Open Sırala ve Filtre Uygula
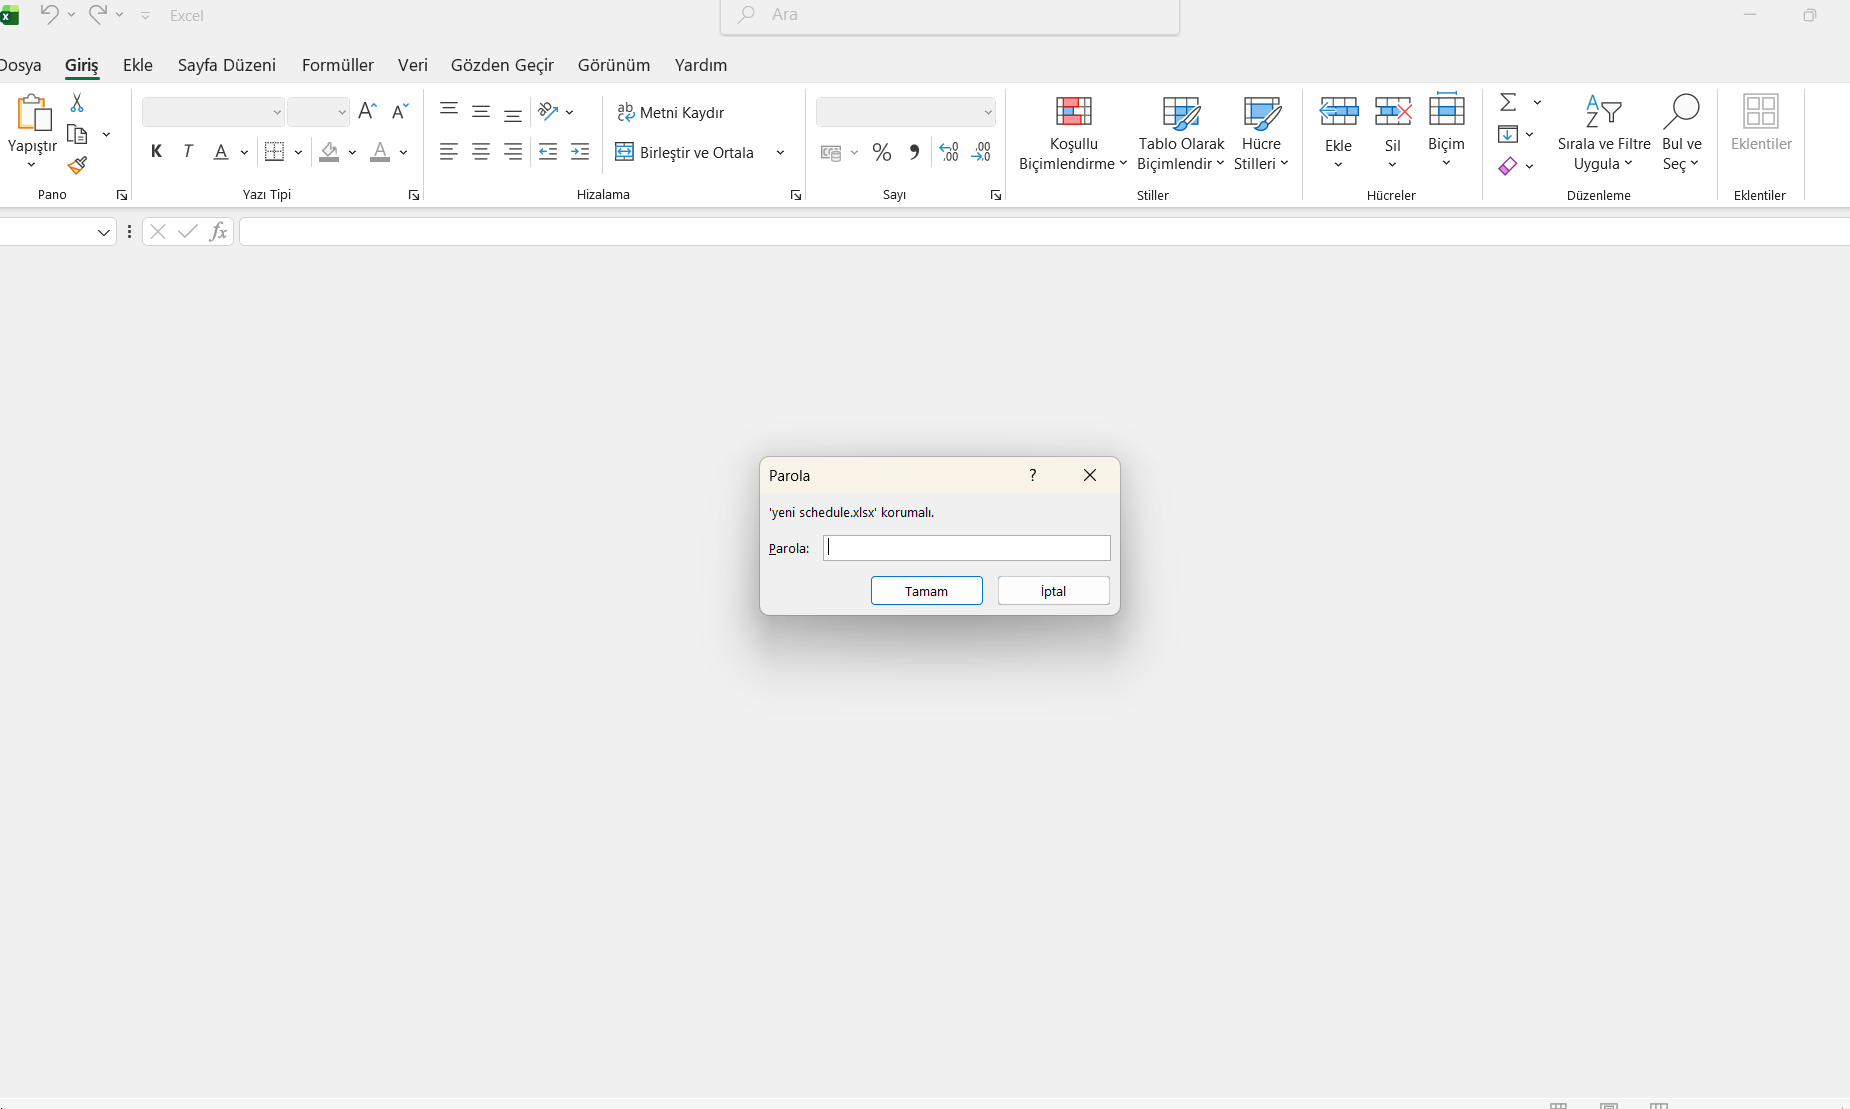 tap(1604, 134)
